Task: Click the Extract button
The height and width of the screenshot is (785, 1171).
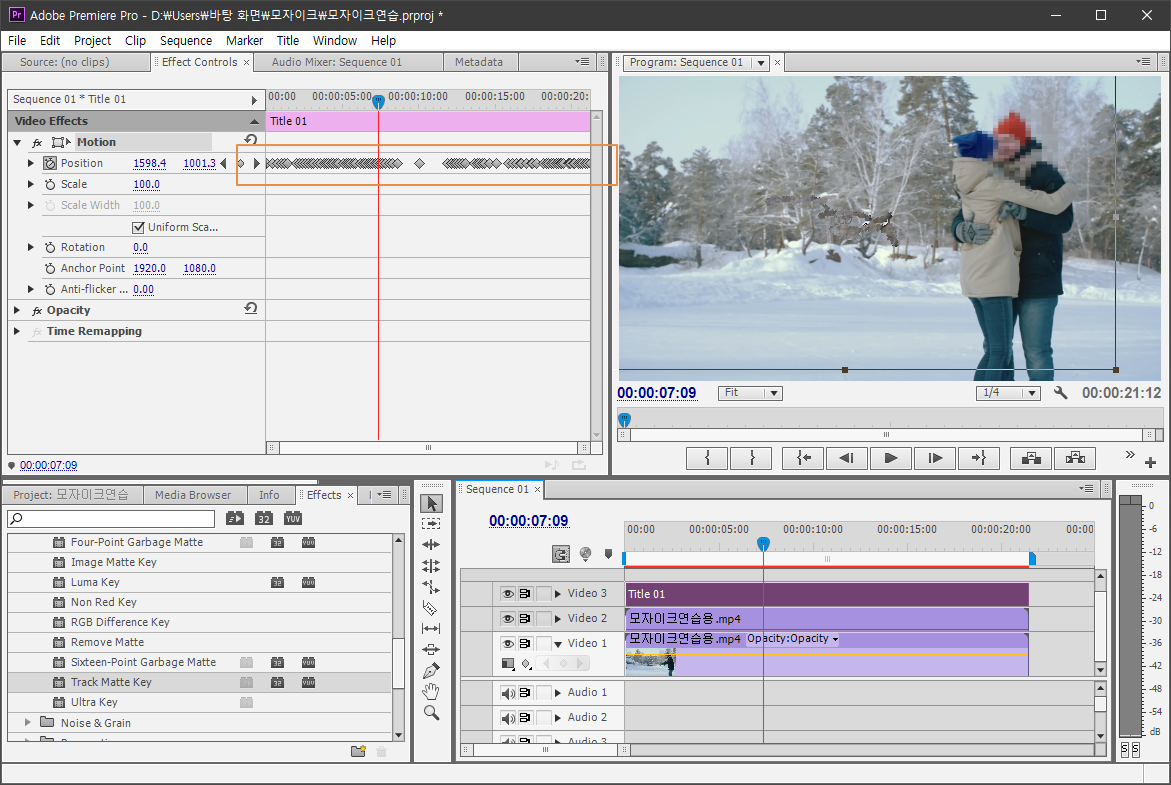Action: tap(1075, 458)
